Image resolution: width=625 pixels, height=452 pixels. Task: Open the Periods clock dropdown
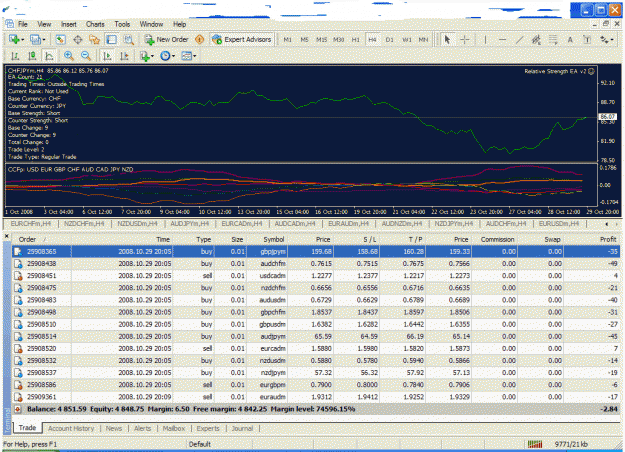click(167, 56)
